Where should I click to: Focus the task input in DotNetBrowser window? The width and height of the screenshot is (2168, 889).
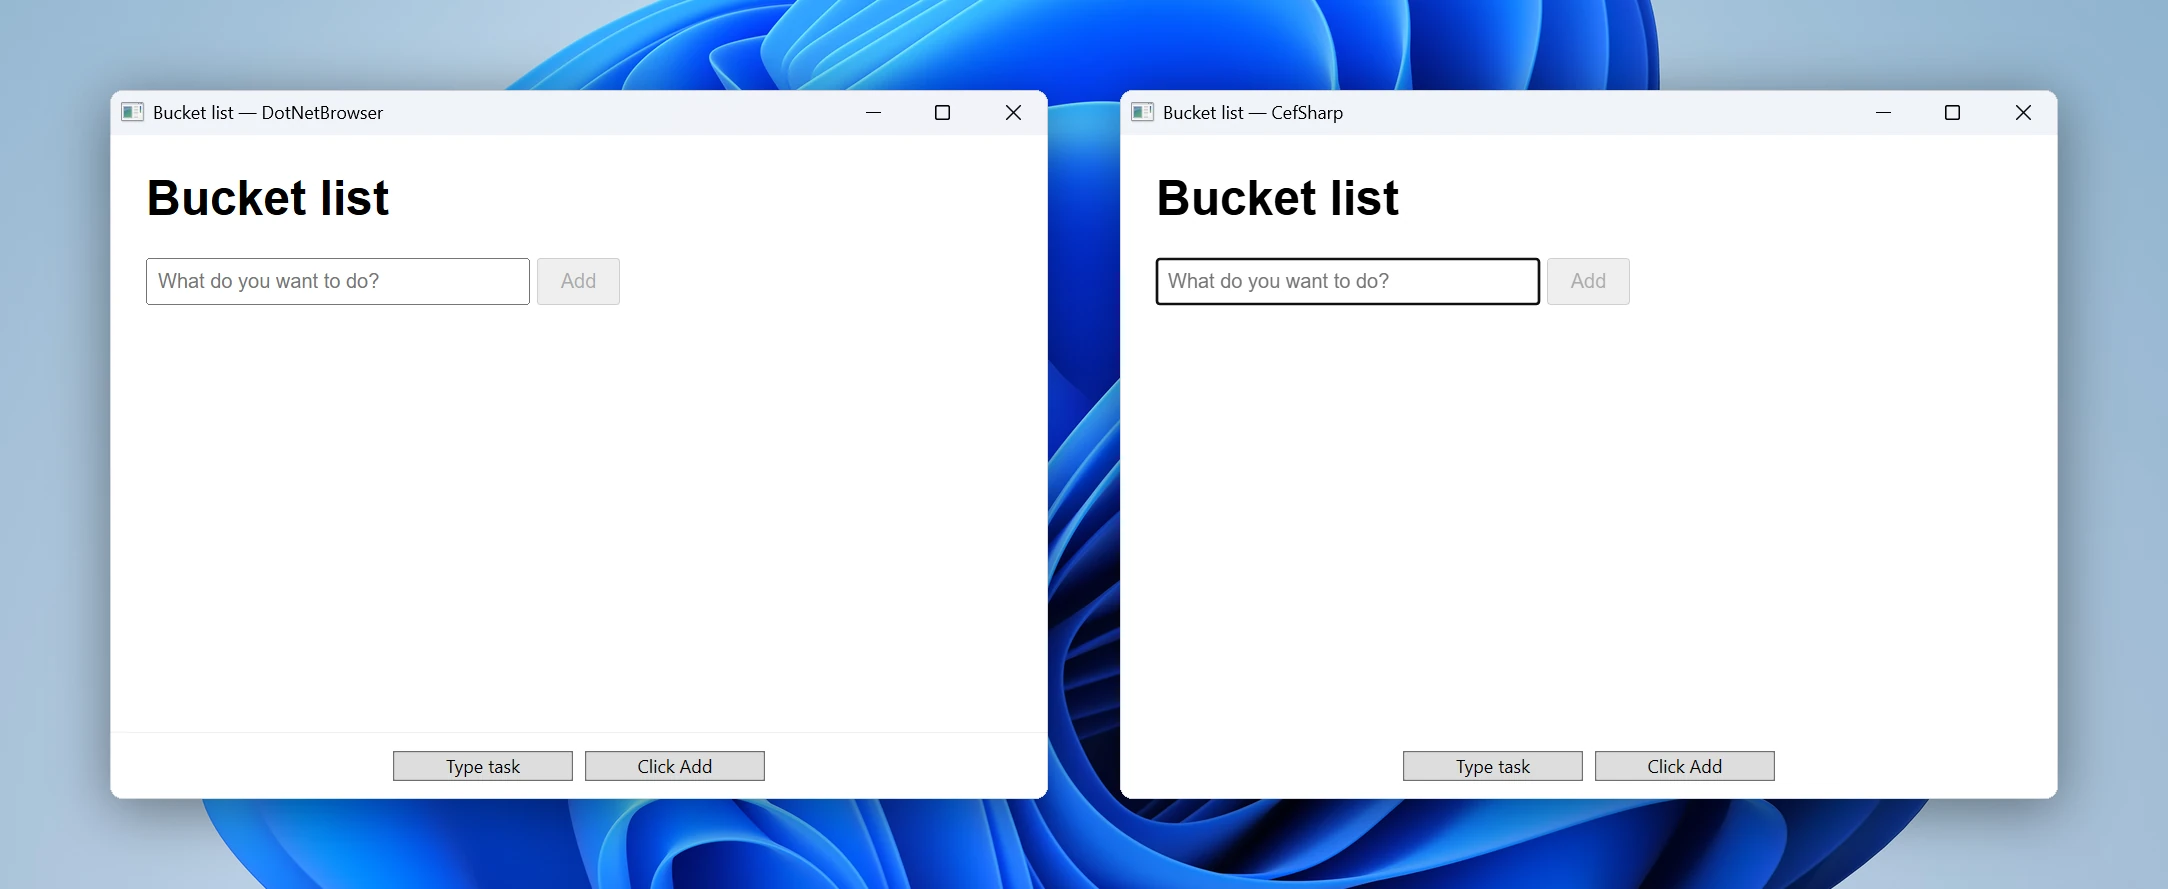pyautogui.click(x=338, y=281)
